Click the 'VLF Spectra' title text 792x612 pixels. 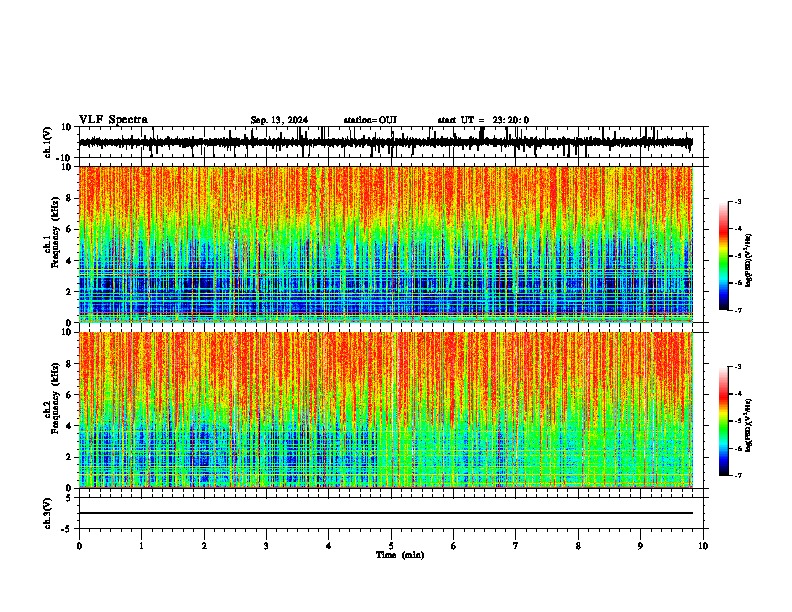point(113,120)
